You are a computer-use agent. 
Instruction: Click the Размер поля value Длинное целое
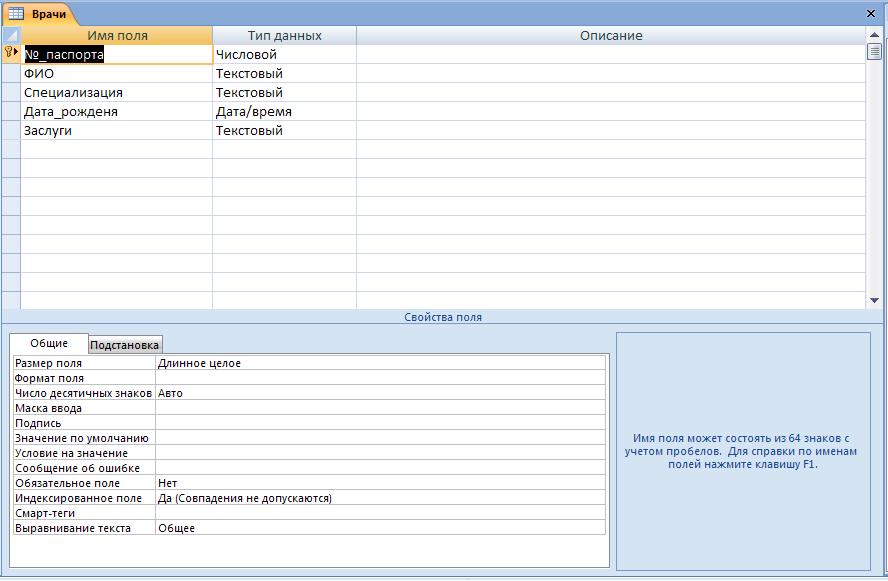[x=381, y=363]
